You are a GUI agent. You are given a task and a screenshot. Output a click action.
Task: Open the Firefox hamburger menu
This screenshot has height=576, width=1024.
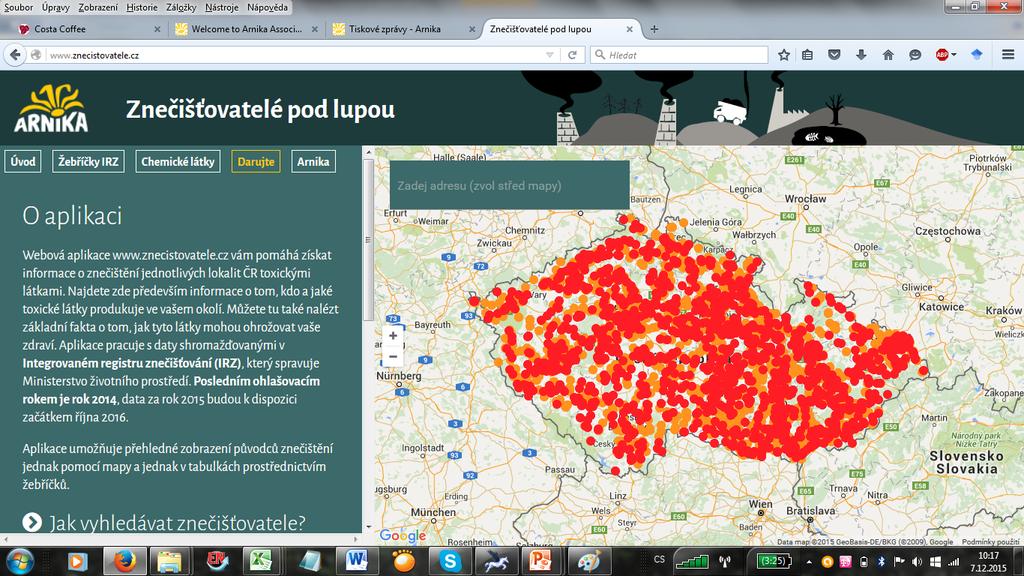[1008, 55]
